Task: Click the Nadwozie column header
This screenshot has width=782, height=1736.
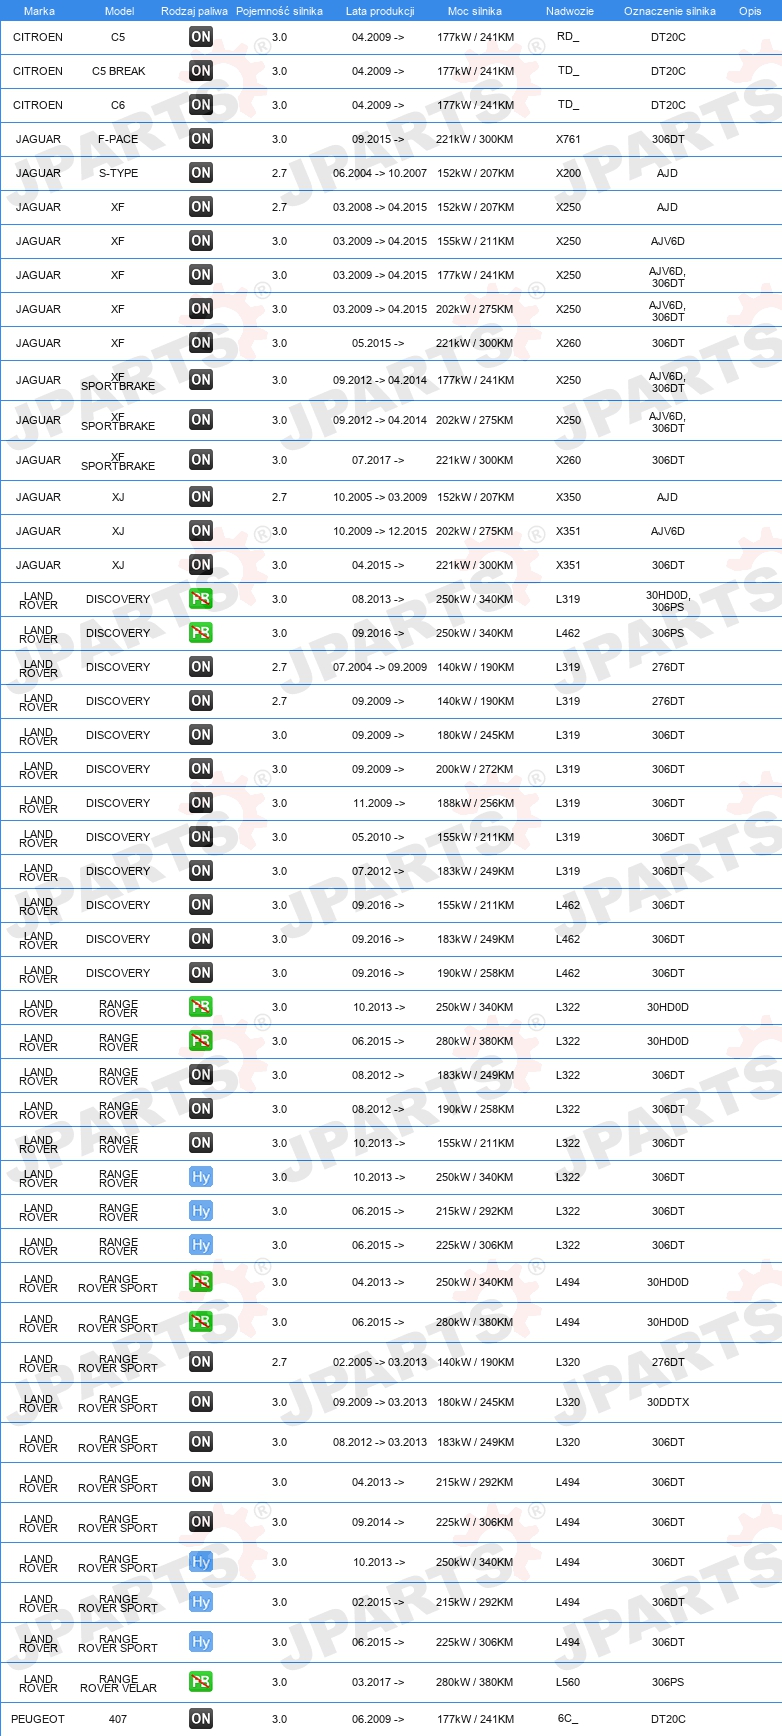Action: coord(570,11)
